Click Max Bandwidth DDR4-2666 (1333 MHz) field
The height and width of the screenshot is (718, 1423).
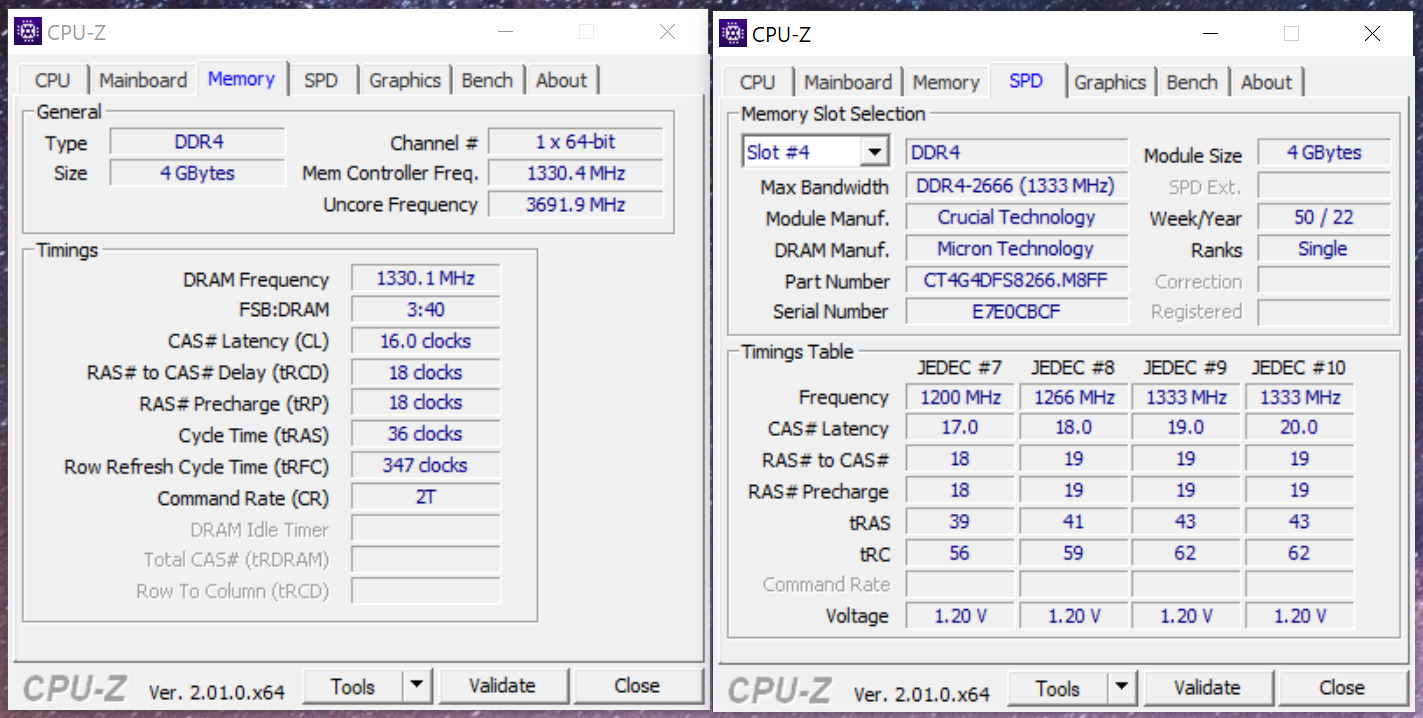[x=1016, y=186]
